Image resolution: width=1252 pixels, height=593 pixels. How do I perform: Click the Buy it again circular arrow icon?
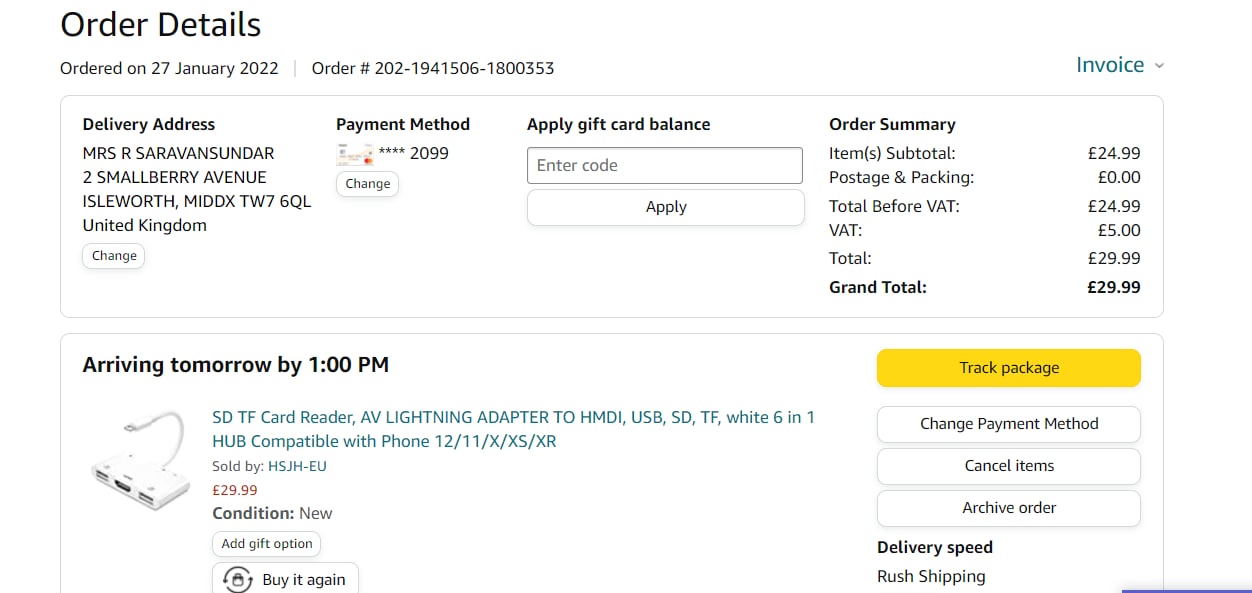point(238,580)
